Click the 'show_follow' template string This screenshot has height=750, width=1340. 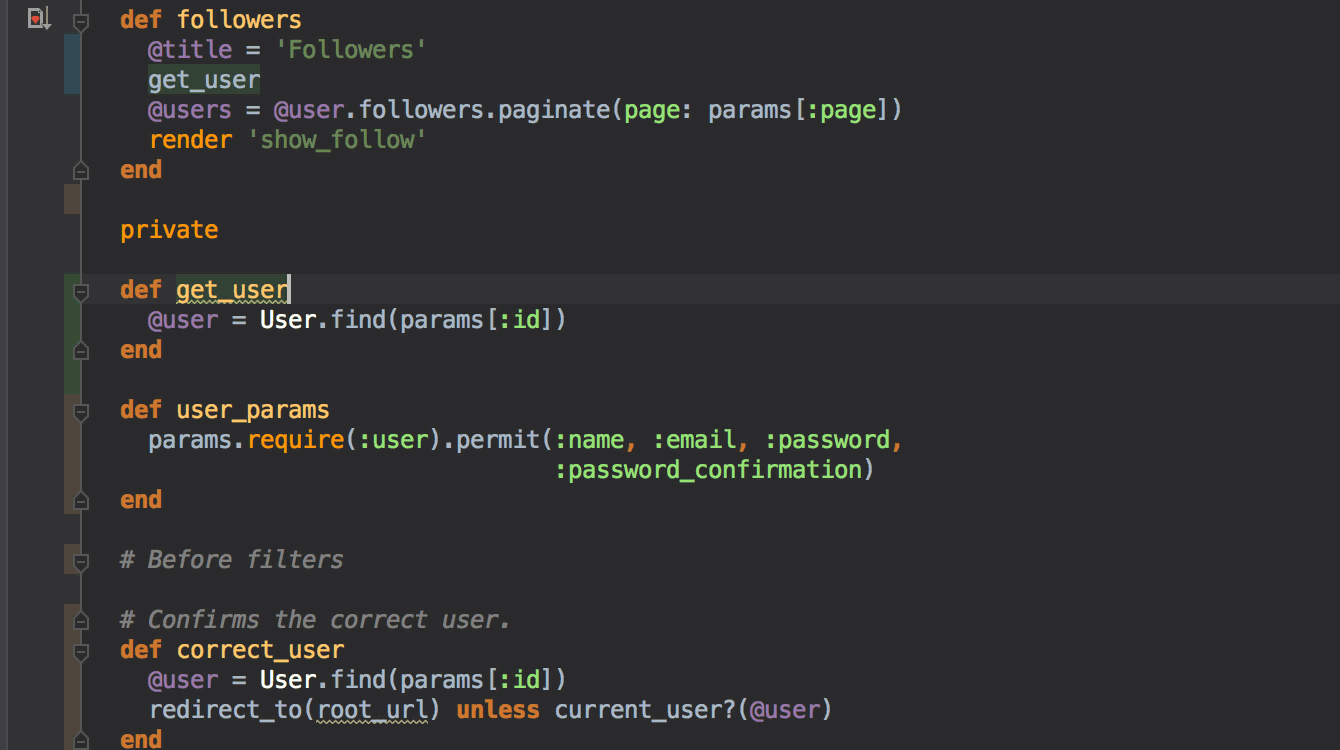click(337, 140)
